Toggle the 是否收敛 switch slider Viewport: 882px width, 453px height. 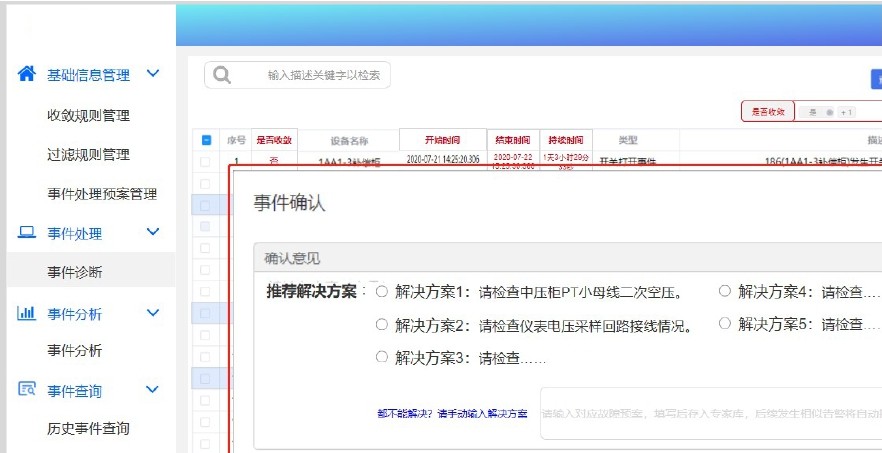pos(829,112)
